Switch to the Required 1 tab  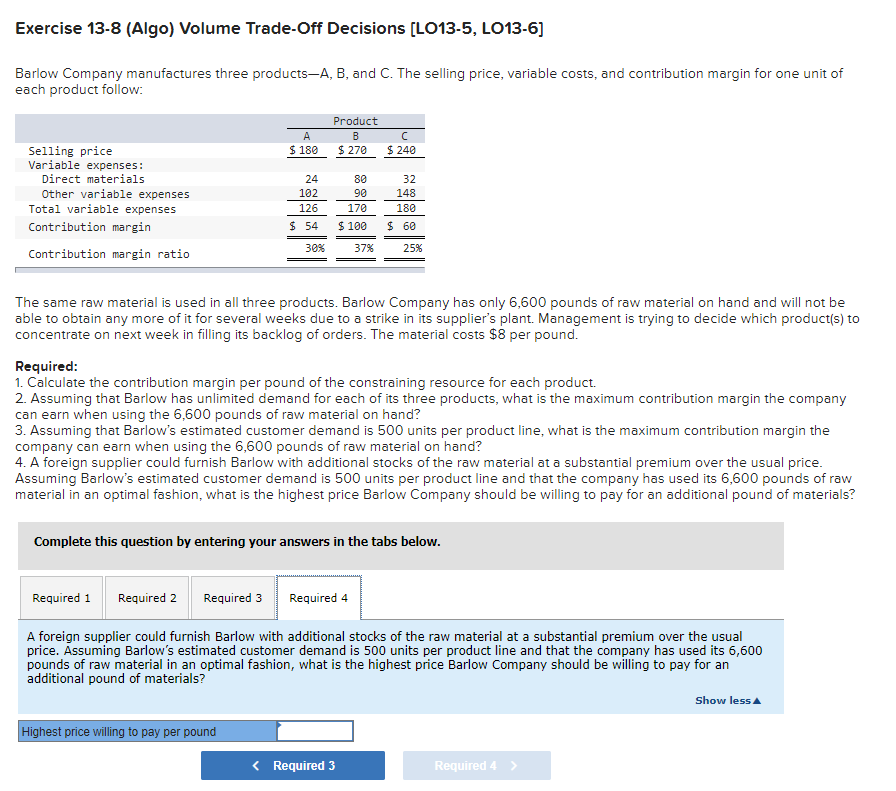pos(61,597)
